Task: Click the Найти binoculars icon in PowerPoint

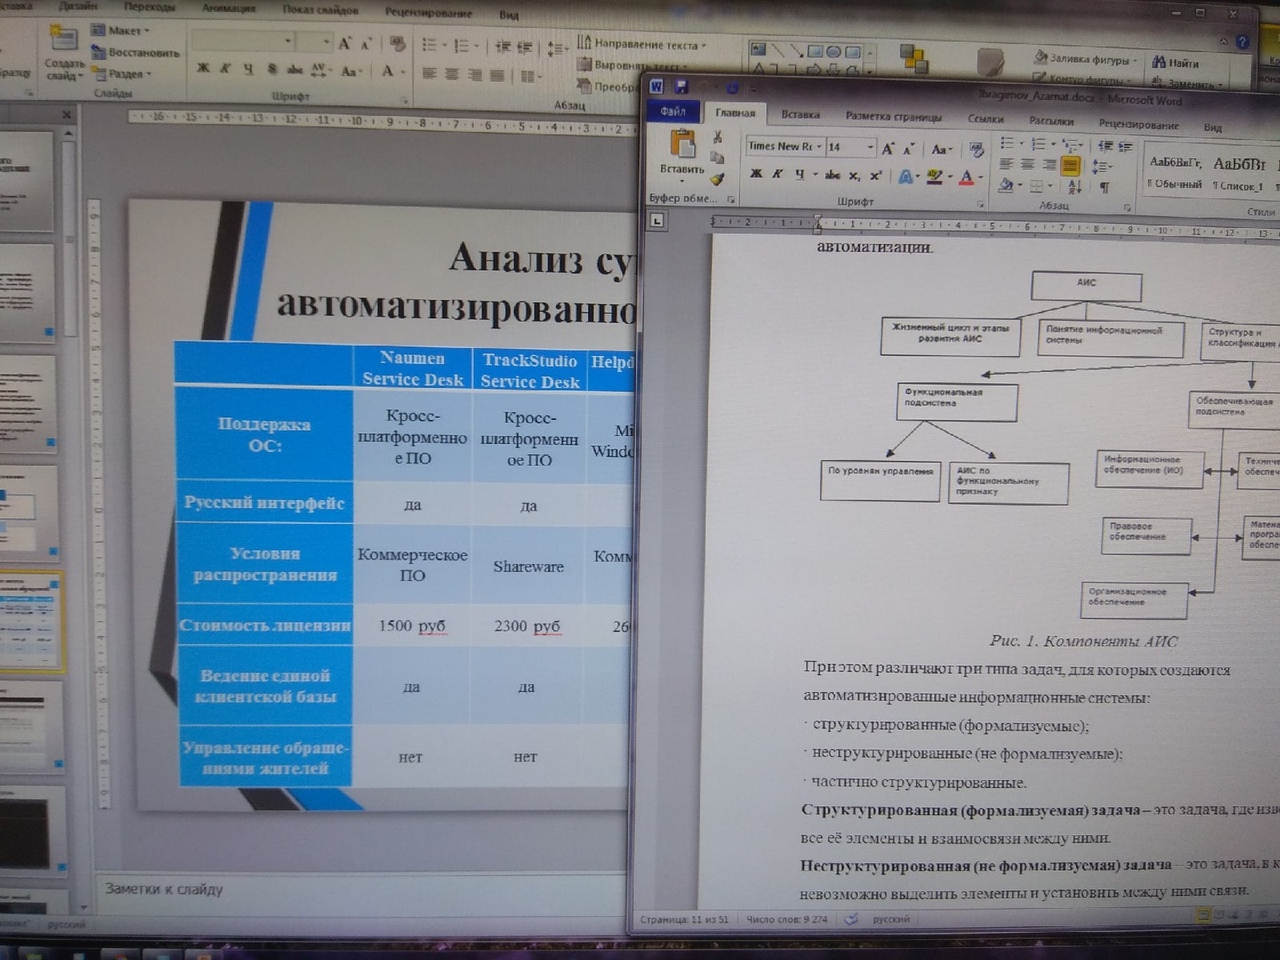Action: [x=1159, y=62]
